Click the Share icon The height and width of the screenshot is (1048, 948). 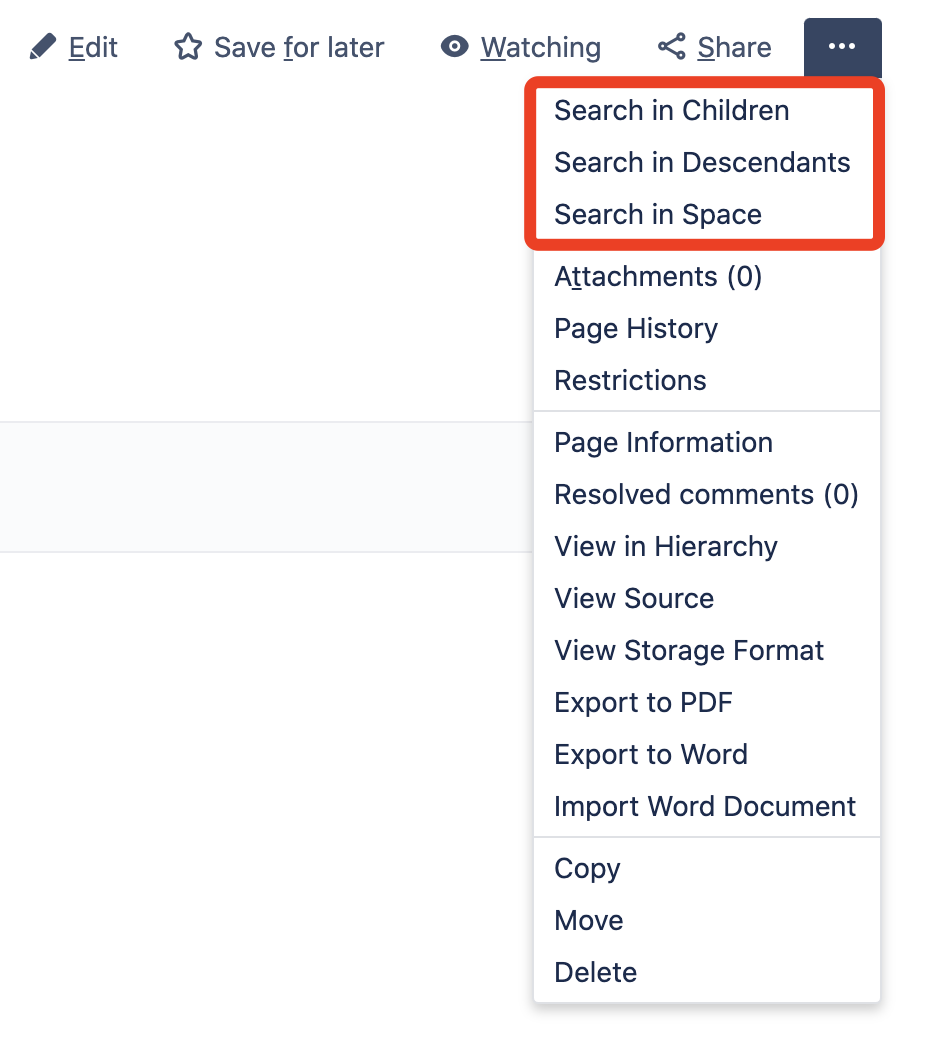pyautogui.click(x=671, y=47)
